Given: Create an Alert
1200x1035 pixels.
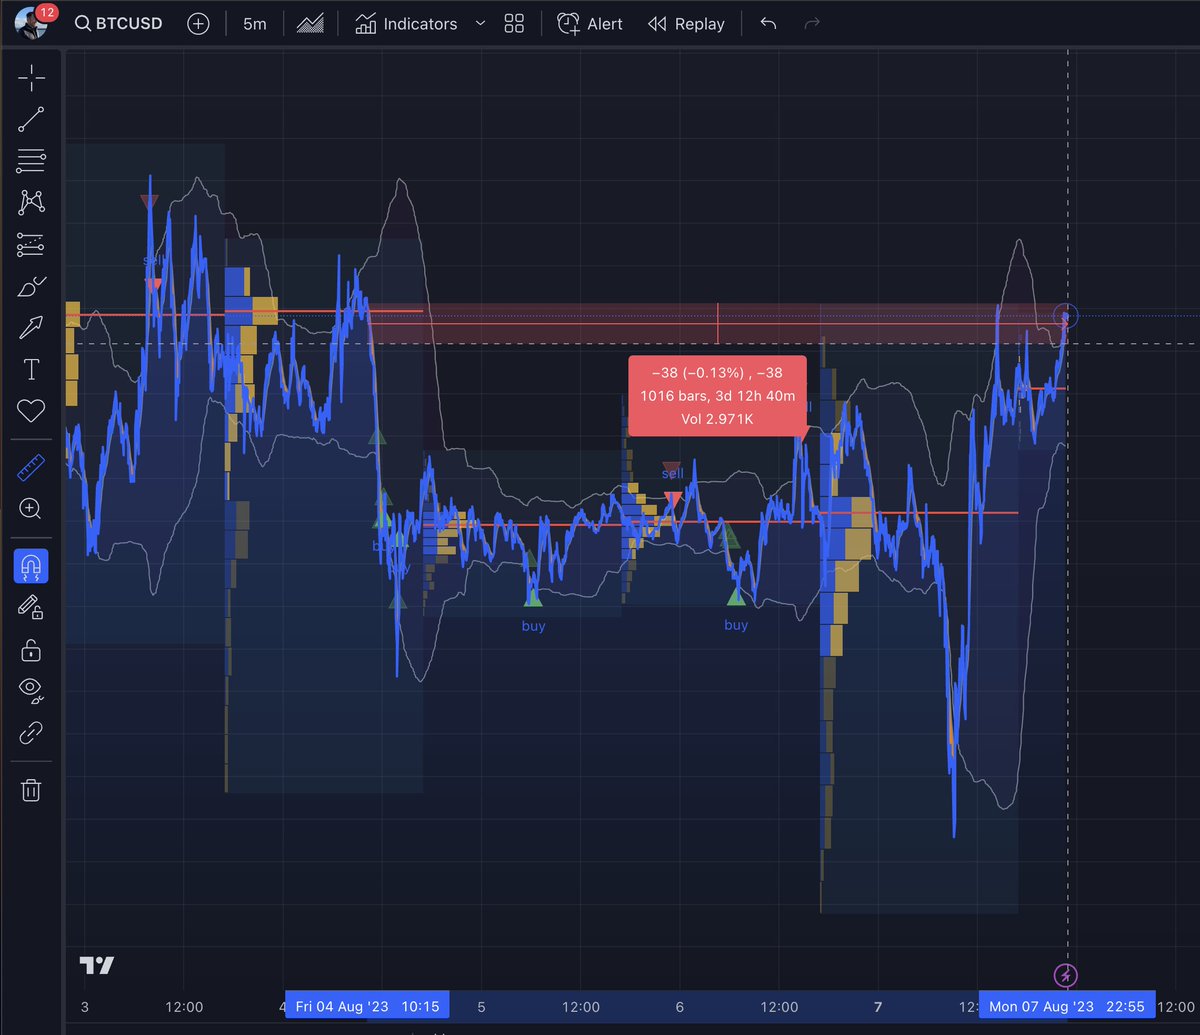Looking at the screenshot, I should (589, 24).
